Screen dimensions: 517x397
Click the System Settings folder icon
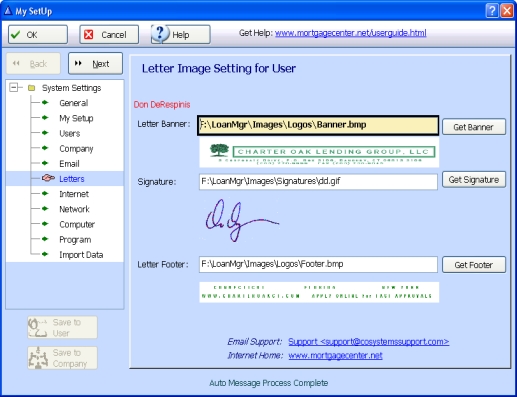tap(32, 88)
